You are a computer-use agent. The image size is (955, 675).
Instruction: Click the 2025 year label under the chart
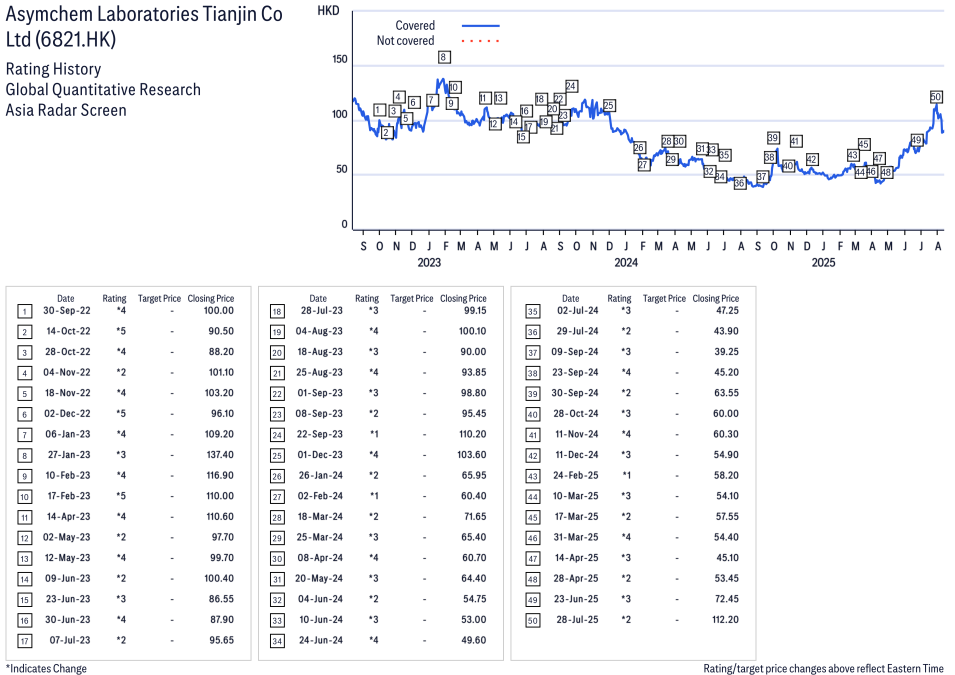[x=823, y=263]
